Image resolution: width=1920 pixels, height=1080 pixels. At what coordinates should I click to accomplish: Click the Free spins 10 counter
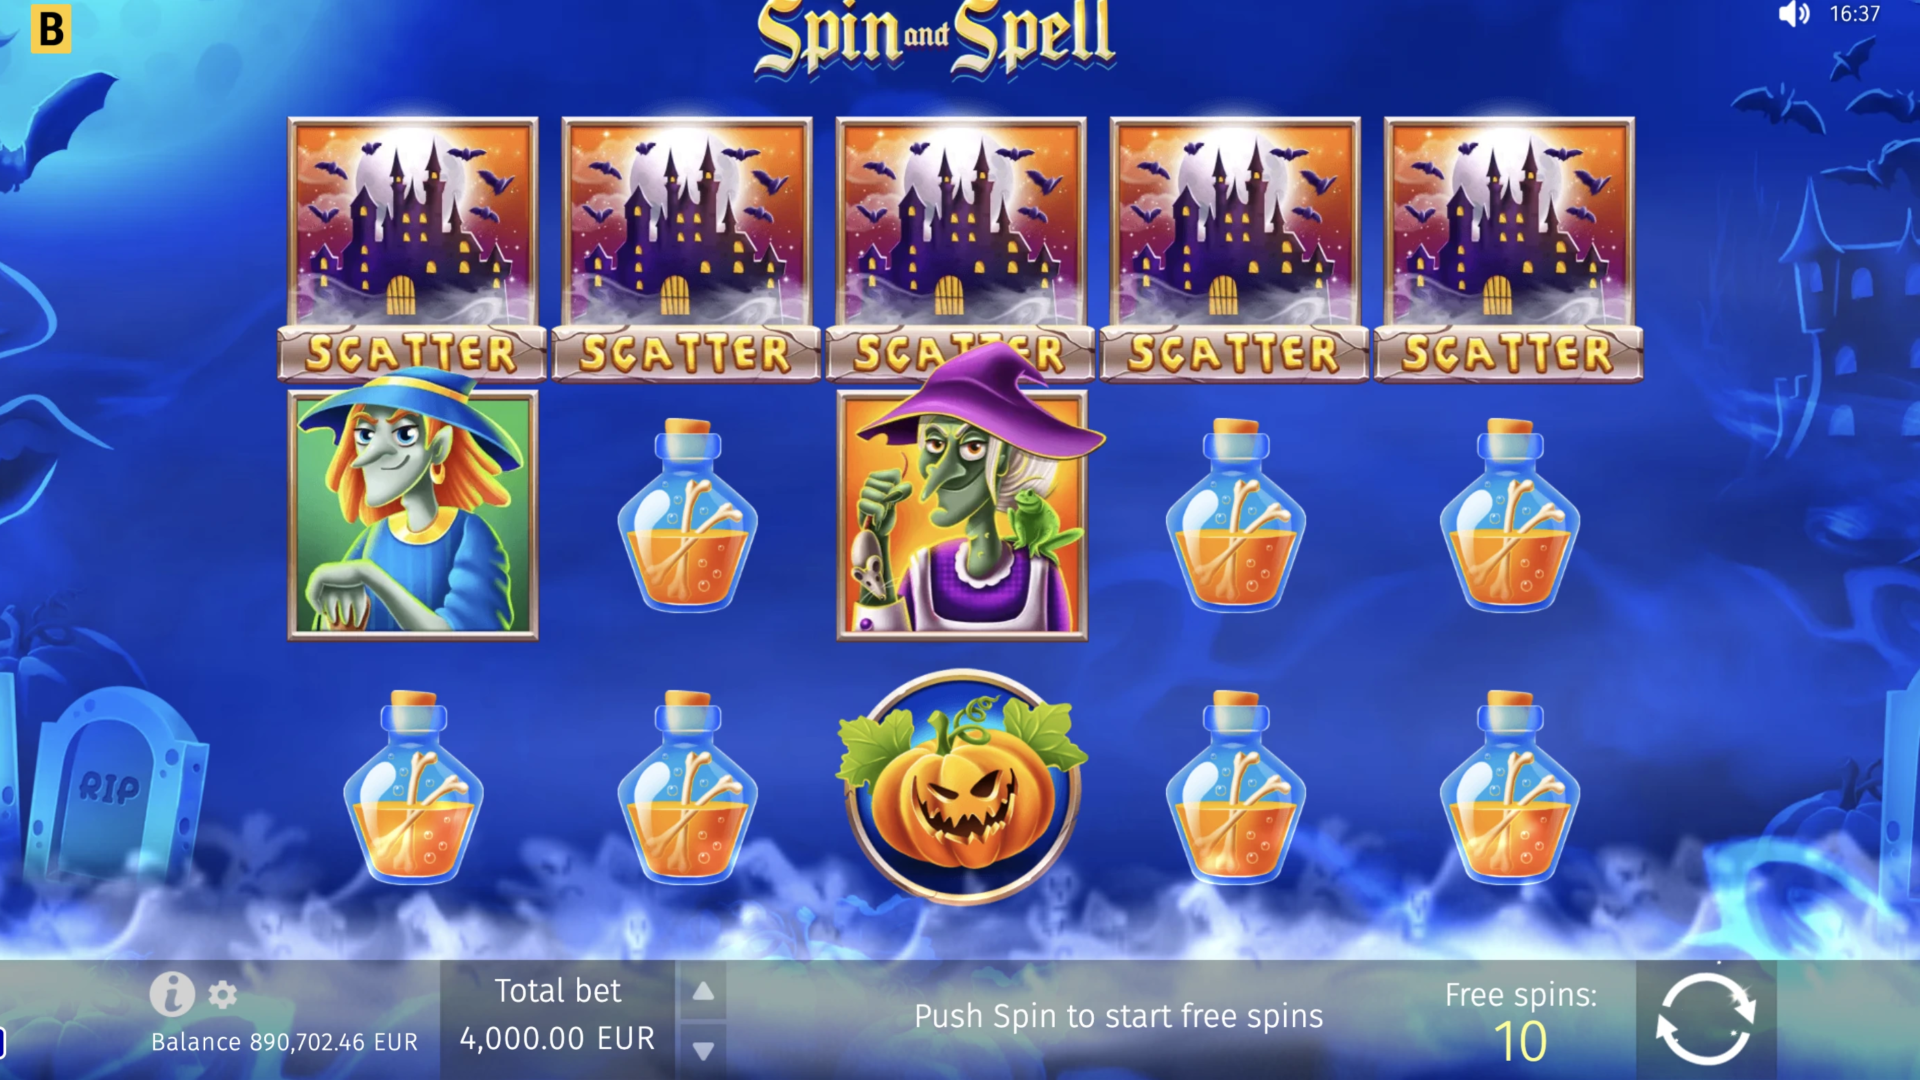[x=1520, y=1020]
